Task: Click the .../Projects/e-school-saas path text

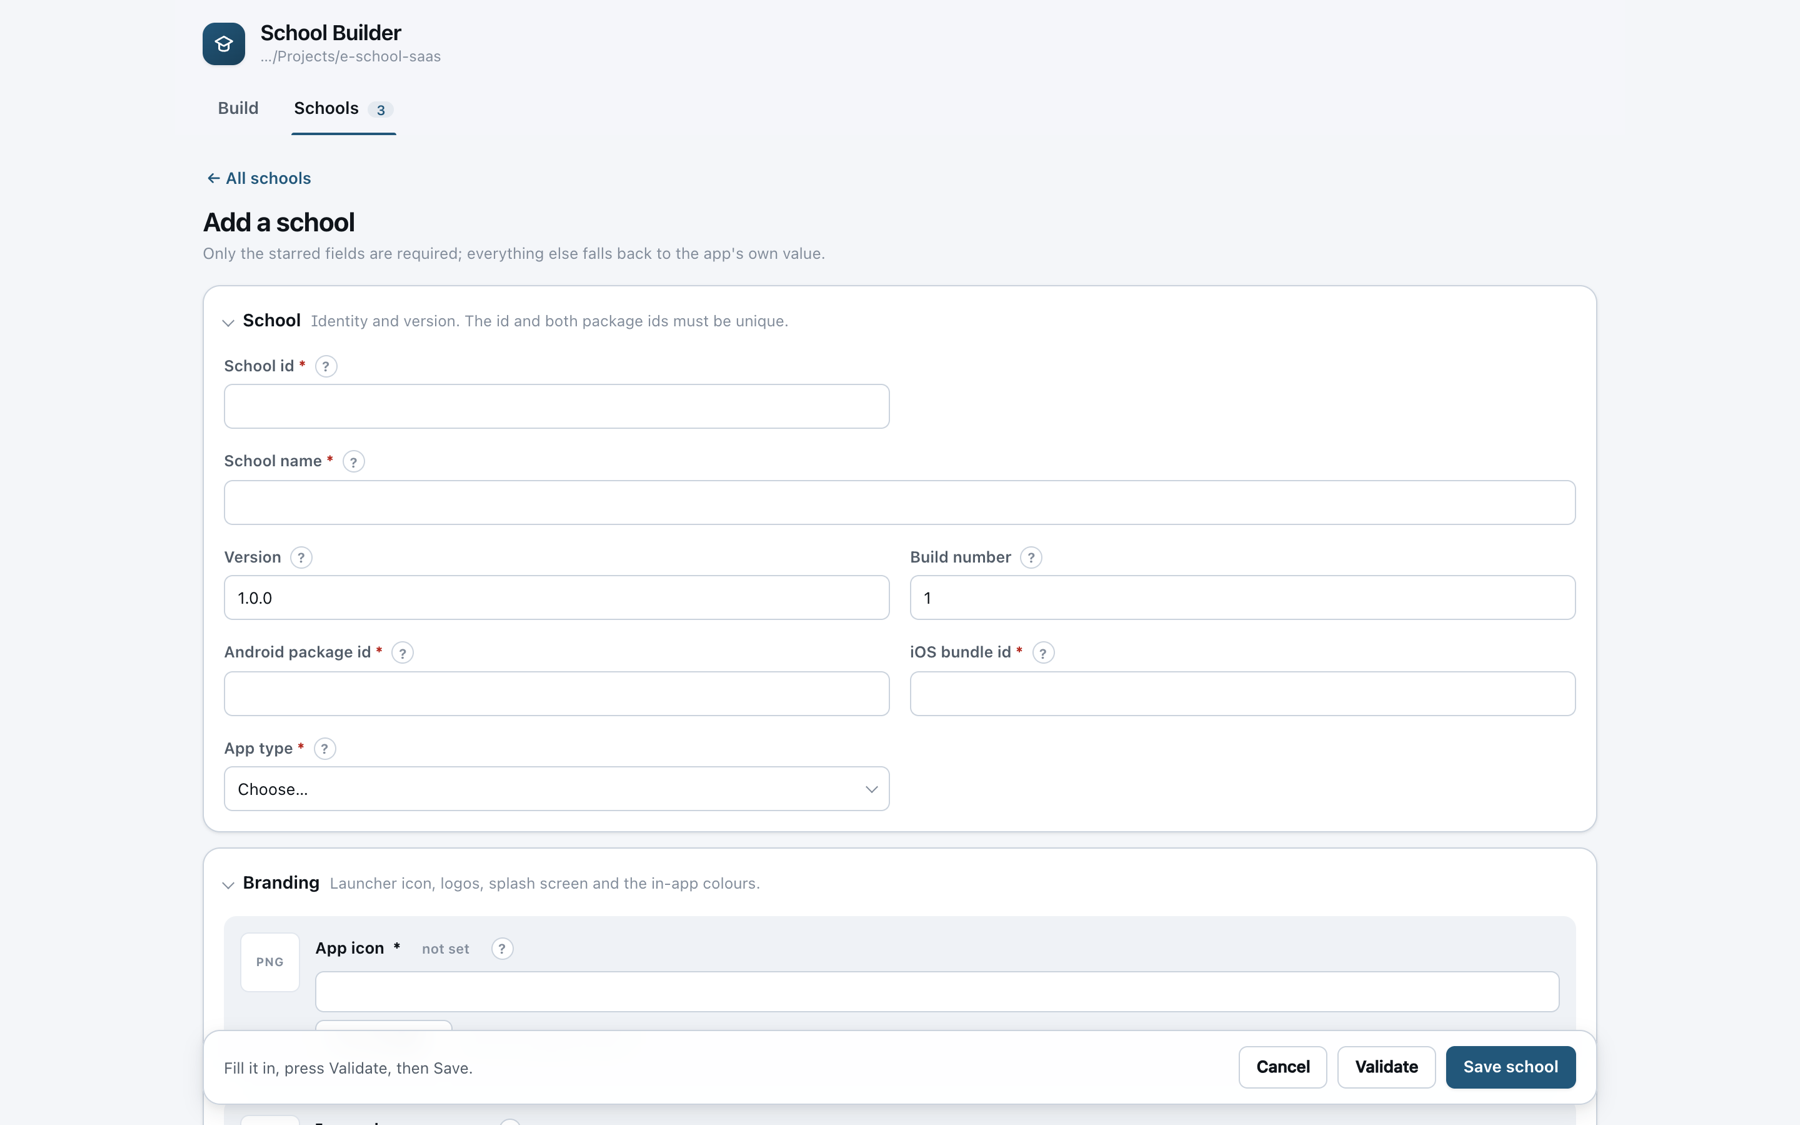Action: (x=351, y=57)
